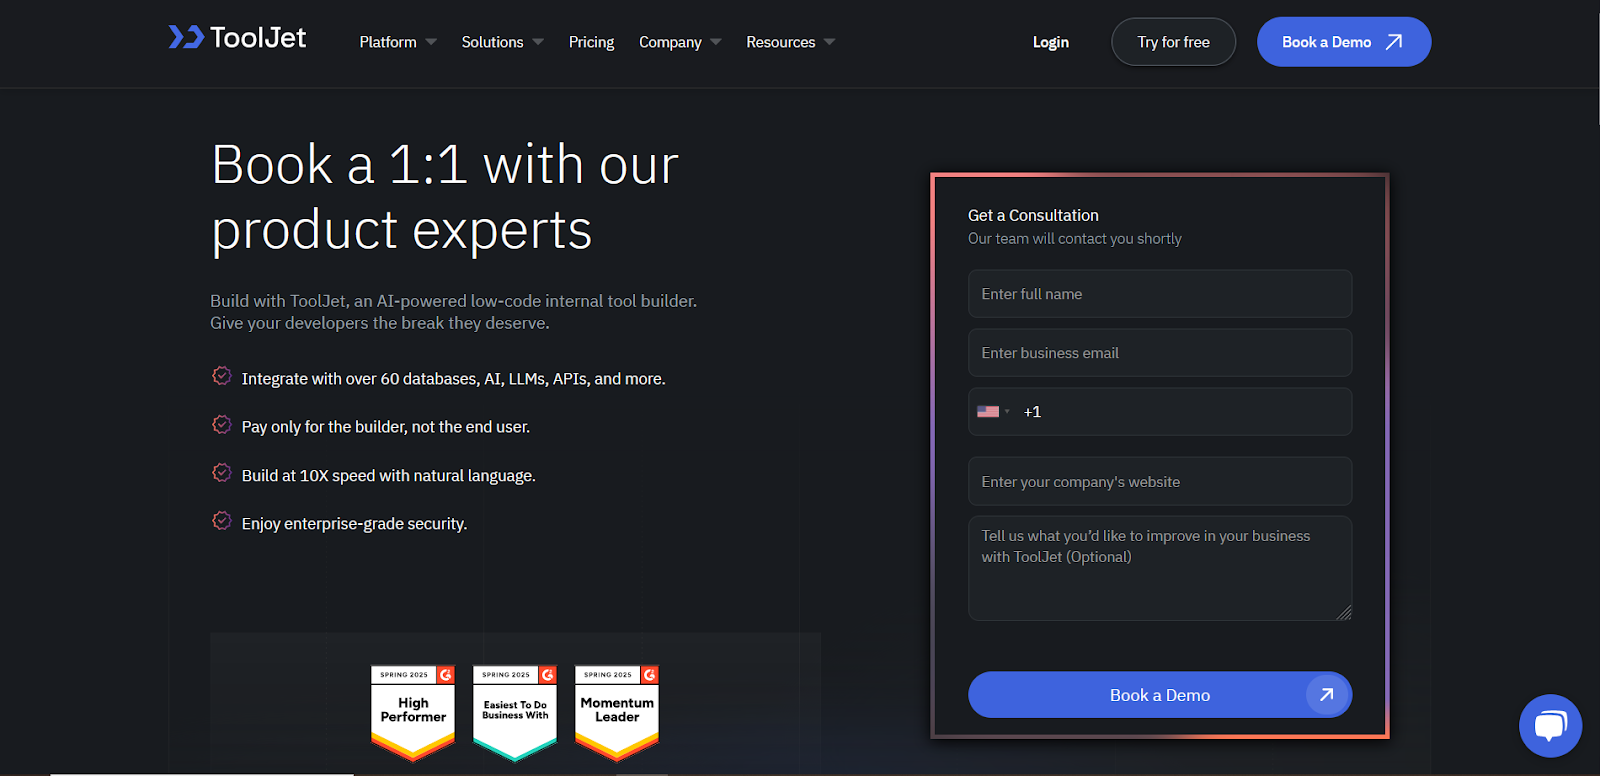The height and width of the screenshot is (776, 1600).
Task: Expand the Company menu
Action: click(x=680, y=42)
